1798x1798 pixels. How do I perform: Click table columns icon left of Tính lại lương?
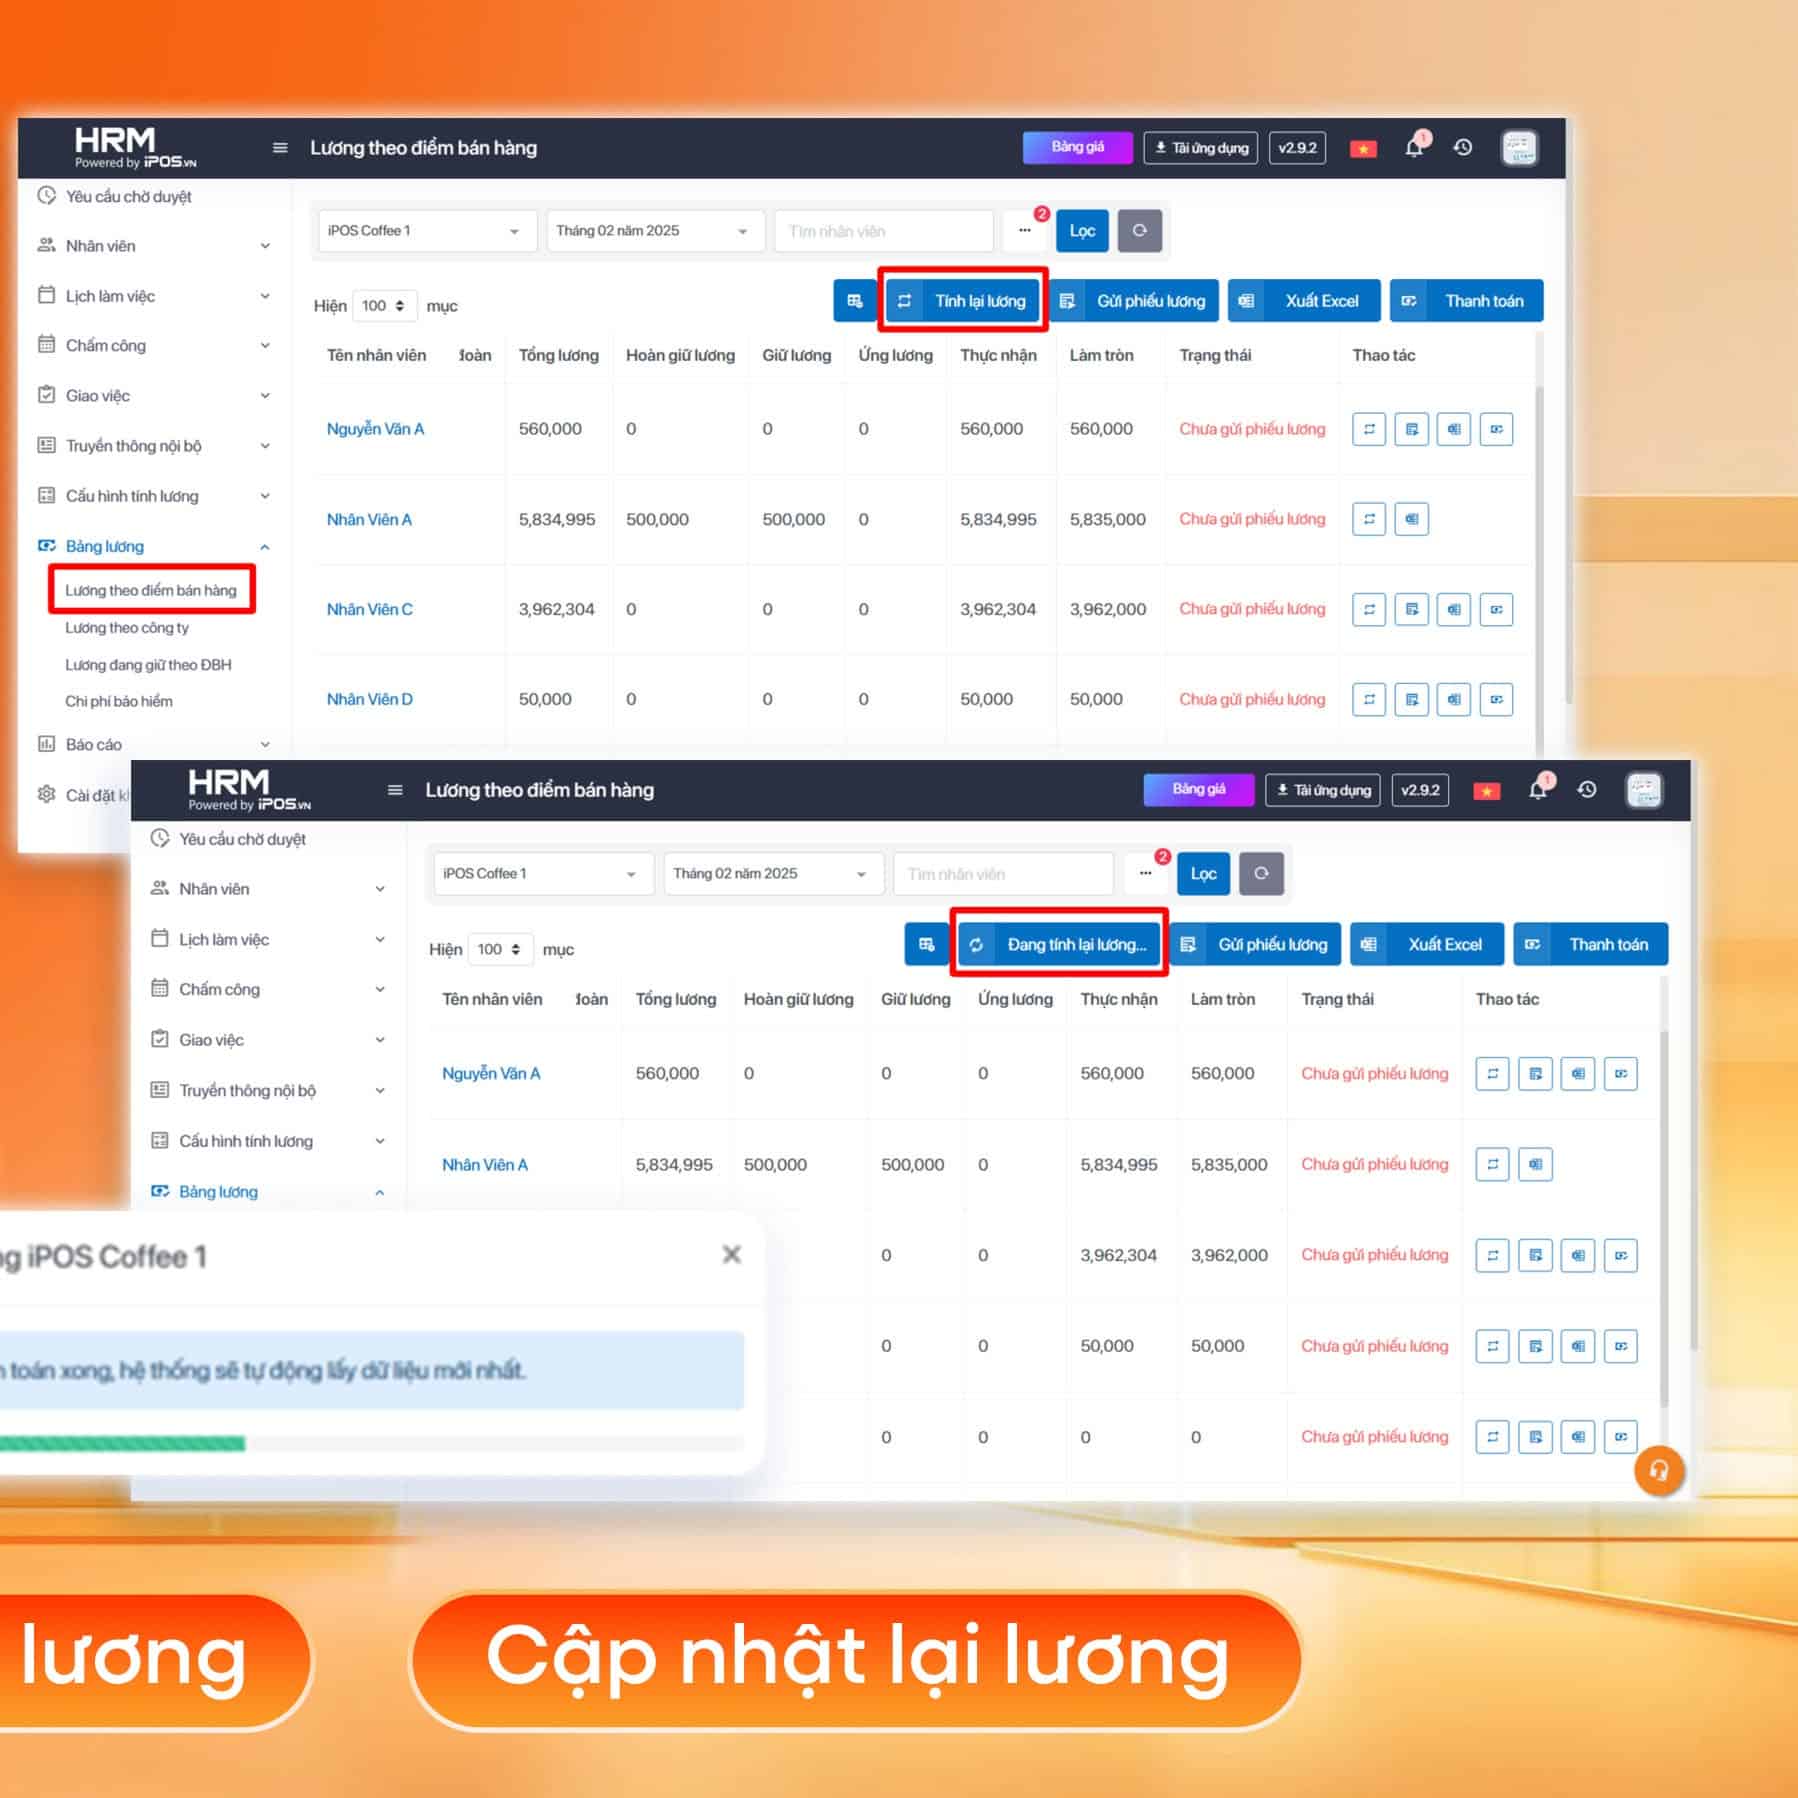[855, 301]
